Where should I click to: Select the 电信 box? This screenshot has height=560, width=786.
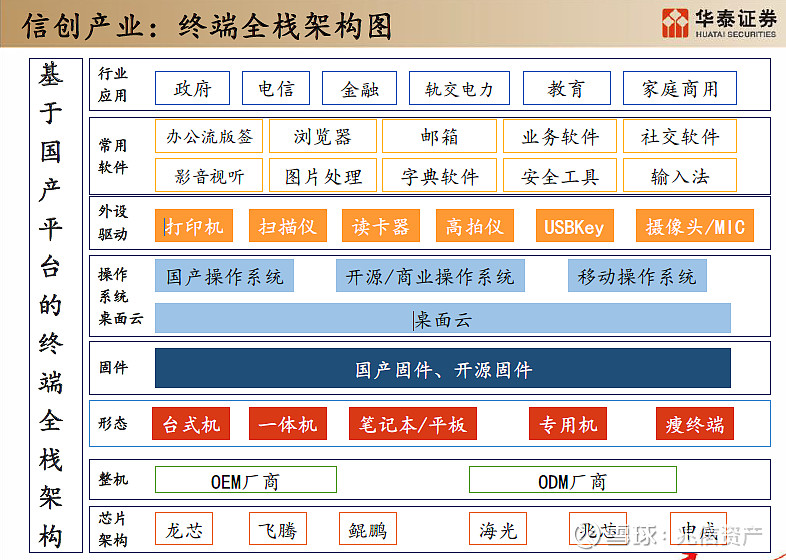pyautogui.click(x=276, y=88)
